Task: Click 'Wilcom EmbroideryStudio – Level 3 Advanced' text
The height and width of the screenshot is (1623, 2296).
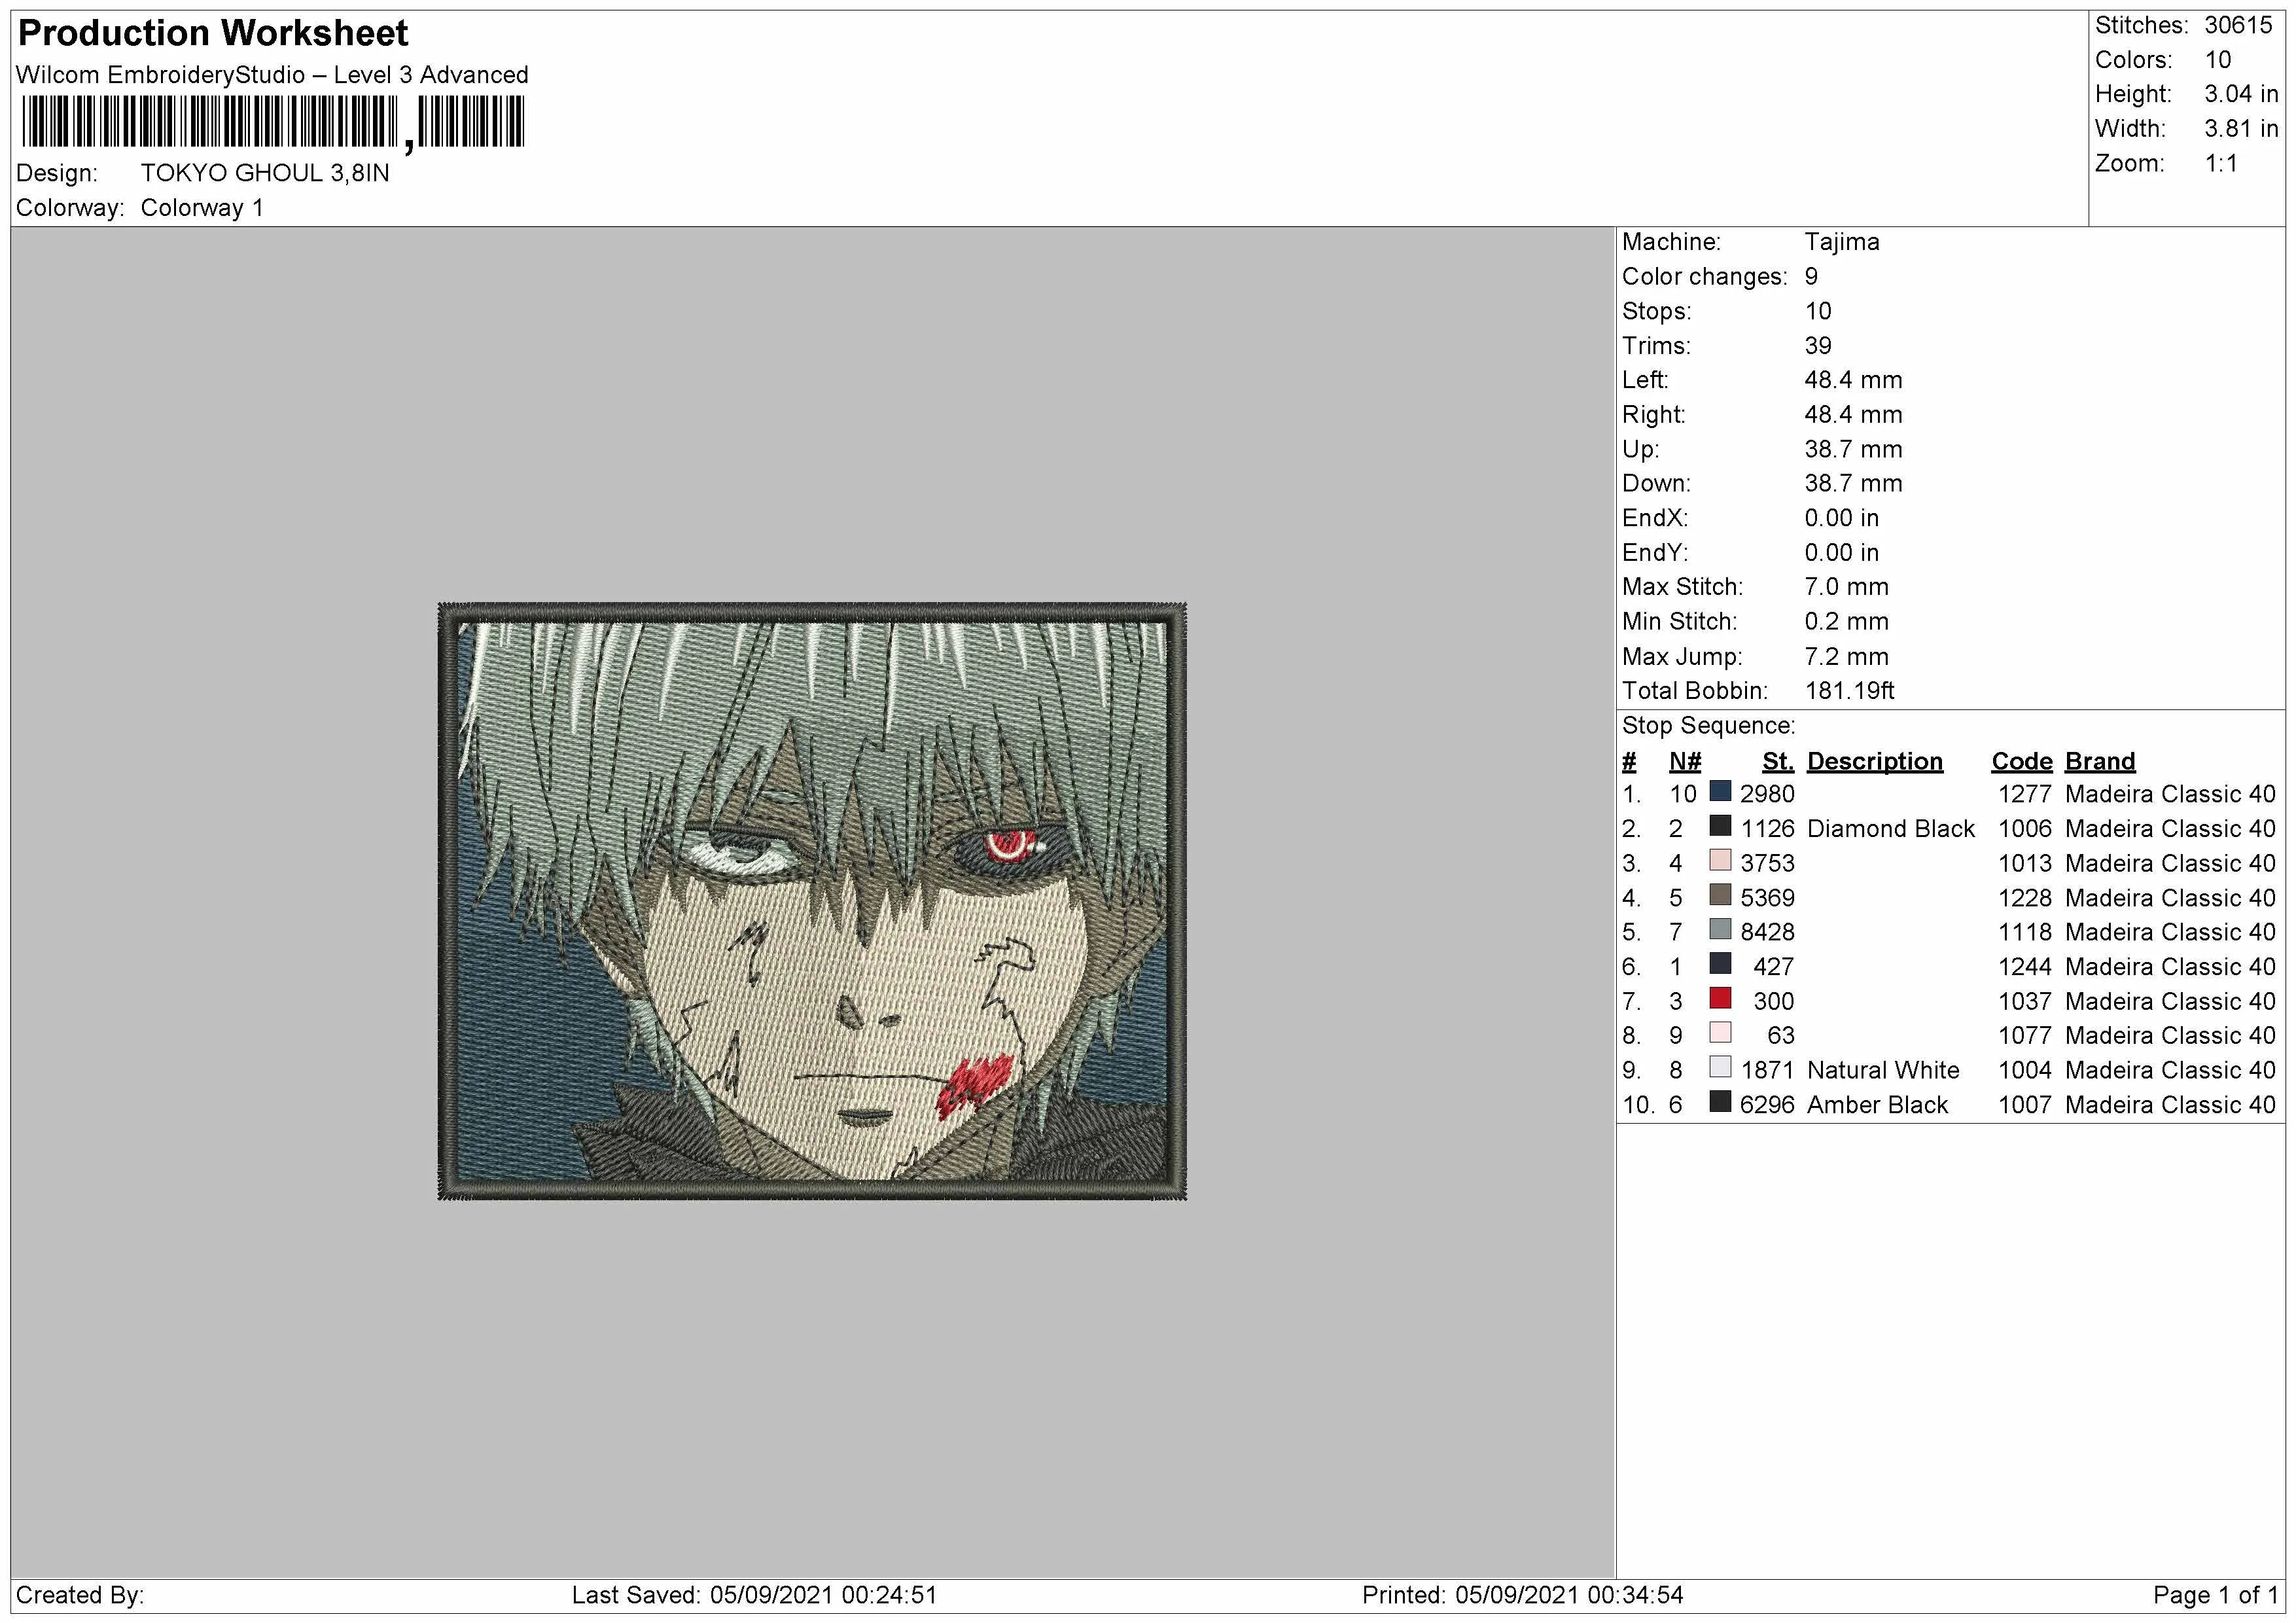Action: [272, 75]
